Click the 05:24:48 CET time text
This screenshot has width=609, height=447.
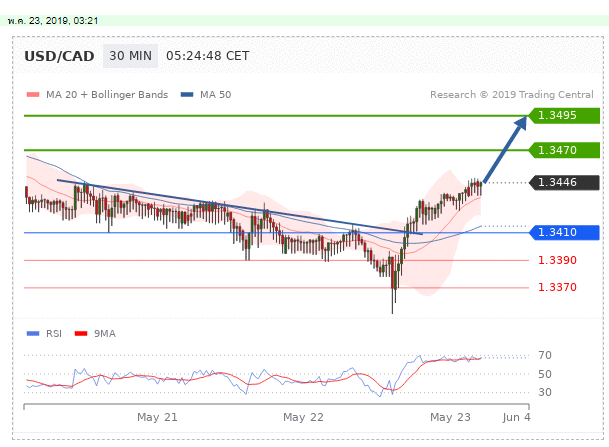[x=207, y=56]
